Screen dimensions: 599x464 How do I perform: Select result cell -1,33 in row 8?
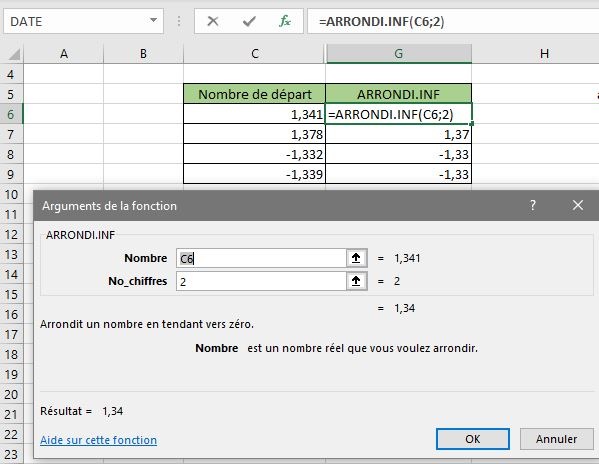(398, 154)
